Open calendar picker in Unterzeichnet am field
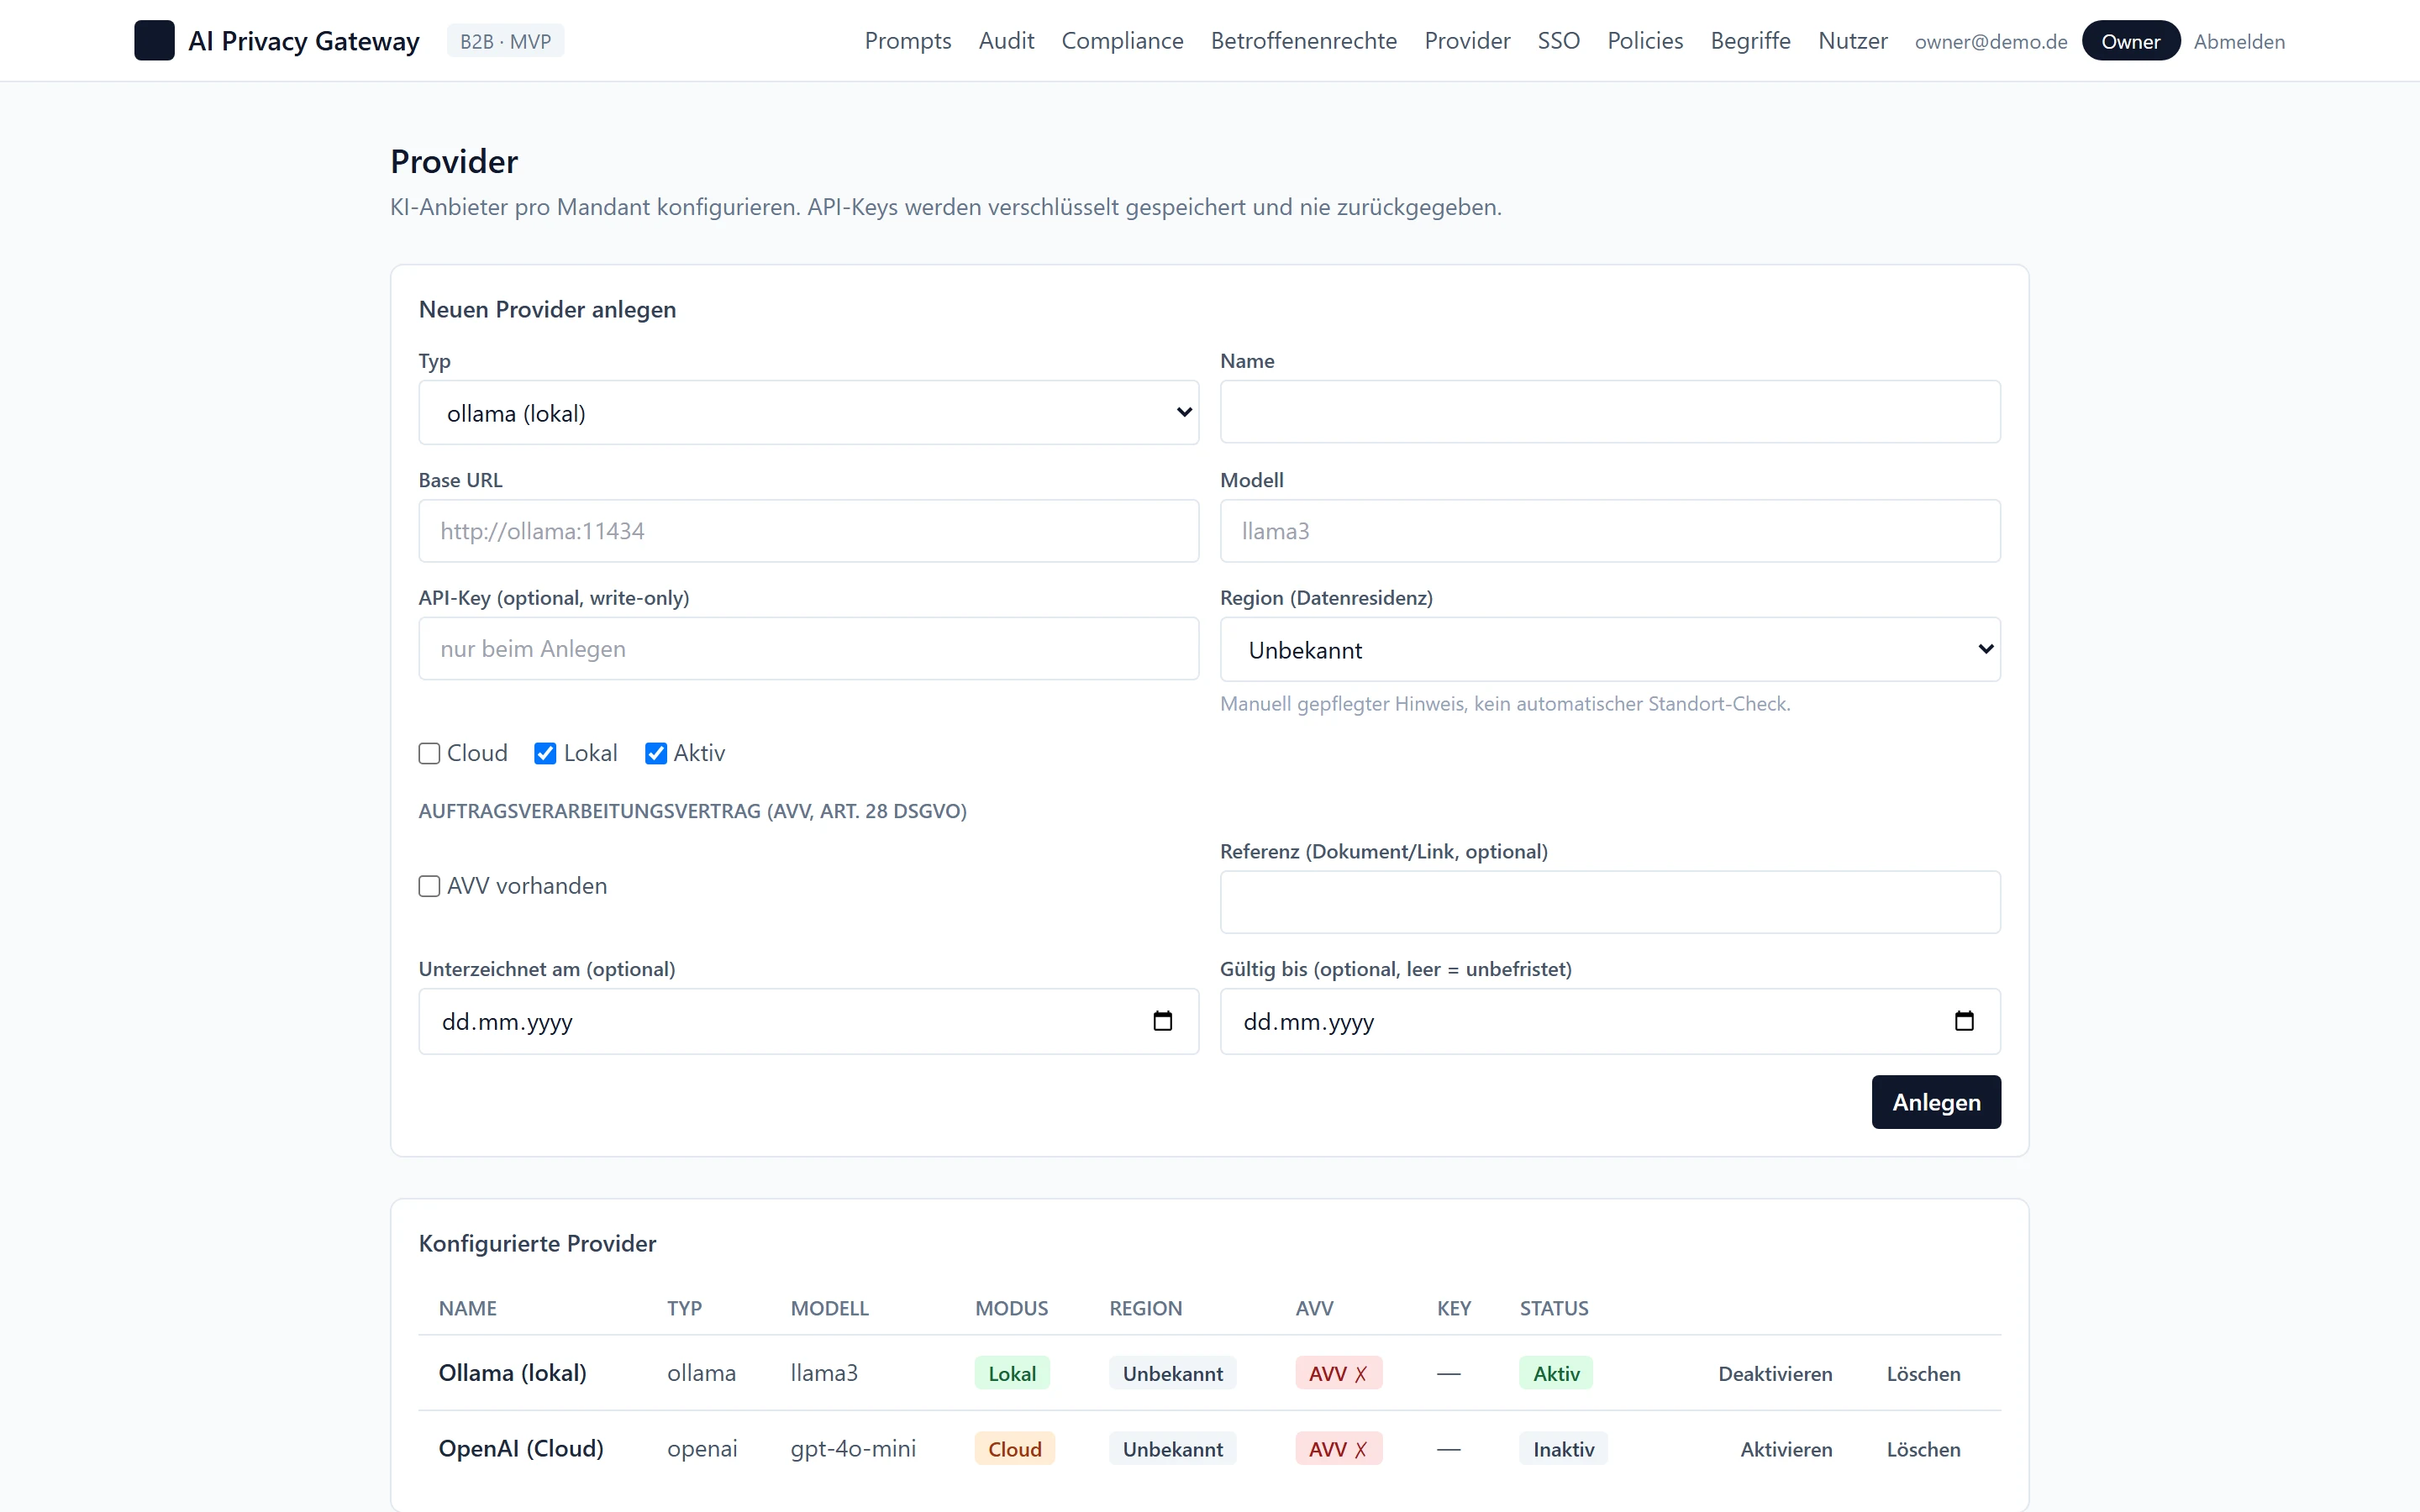 pos(1162,1021)
